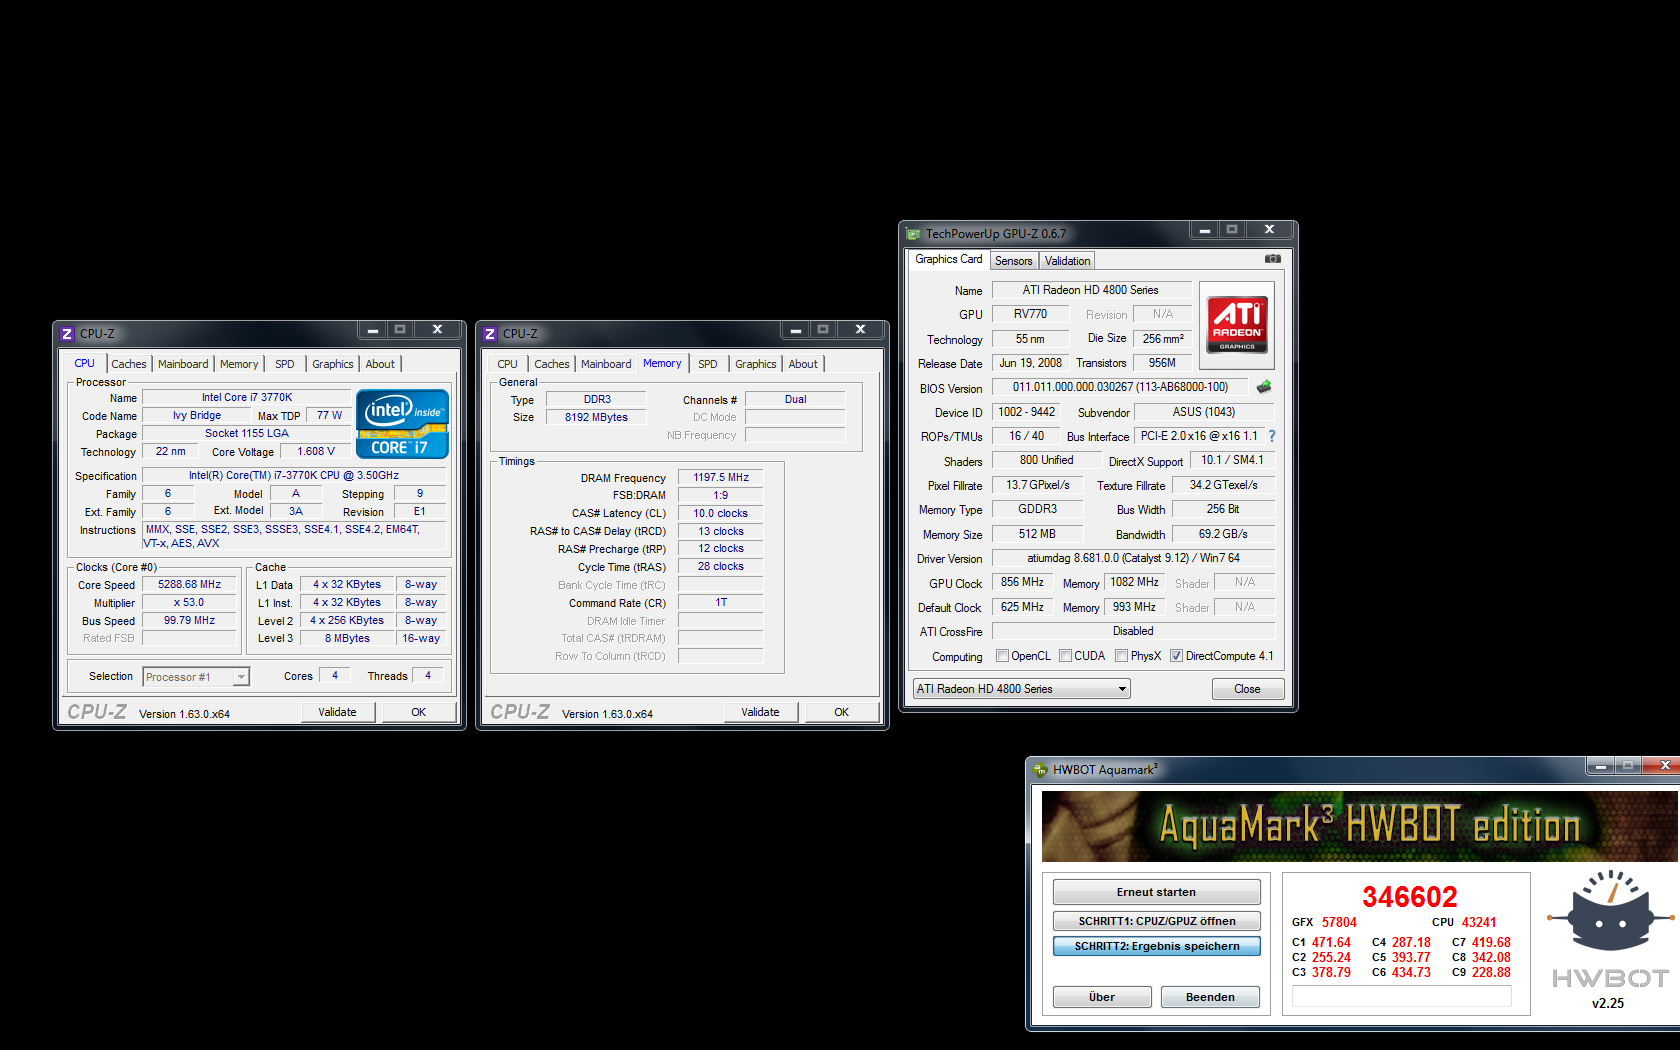Open the SPD tab in left CPU-Z
The width and height of the screenshot is (1680, 1050).
[285, 364]
